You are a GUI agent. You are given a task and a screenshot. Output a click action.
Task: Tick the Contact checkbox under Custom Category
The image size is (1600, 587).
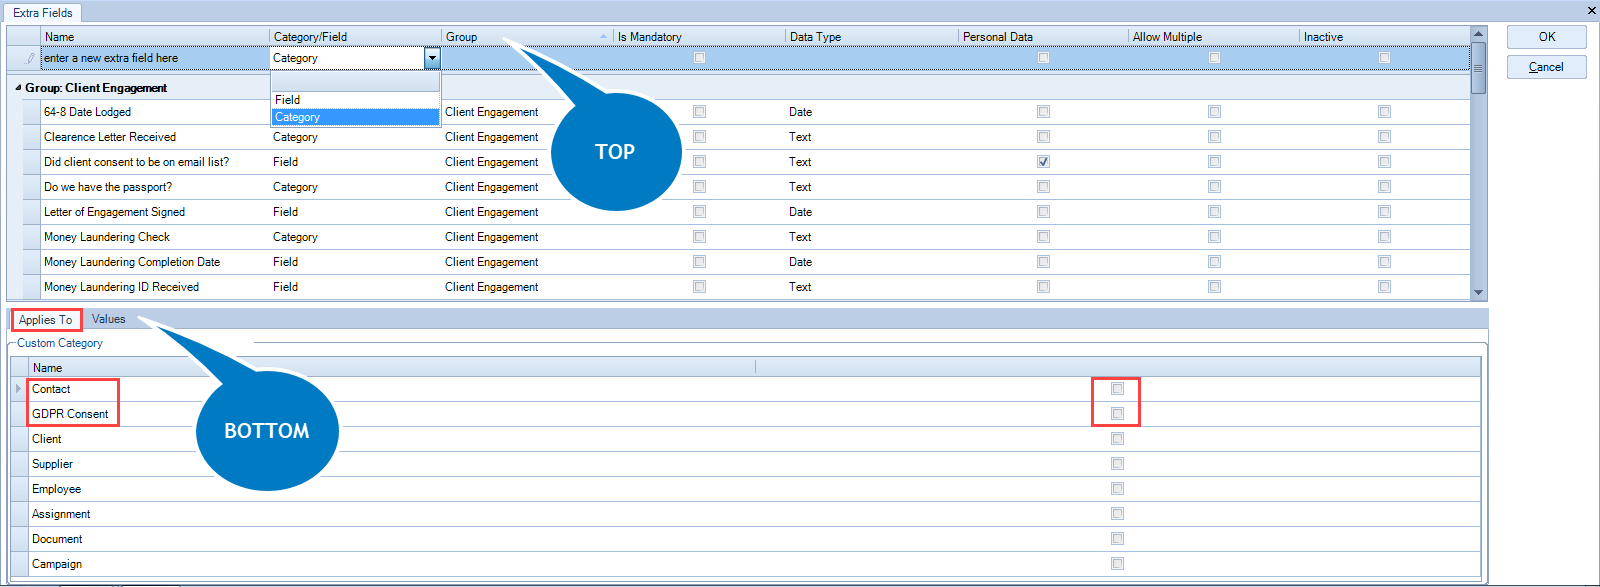coord(1117,389)
